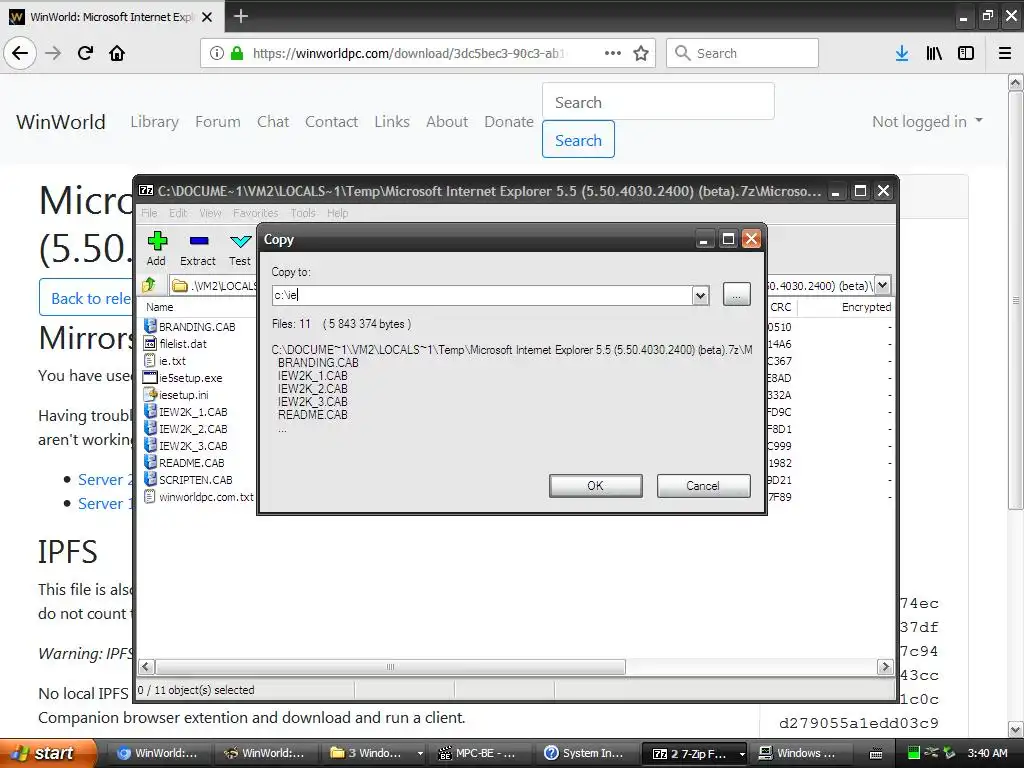Sort by the CRC column header

tap(780, 307)
